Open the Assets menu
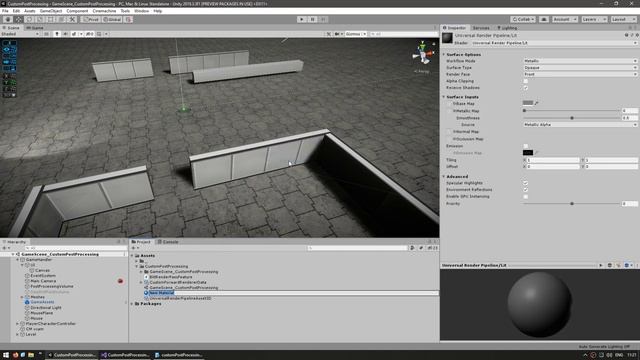 [x=30, y=11]
